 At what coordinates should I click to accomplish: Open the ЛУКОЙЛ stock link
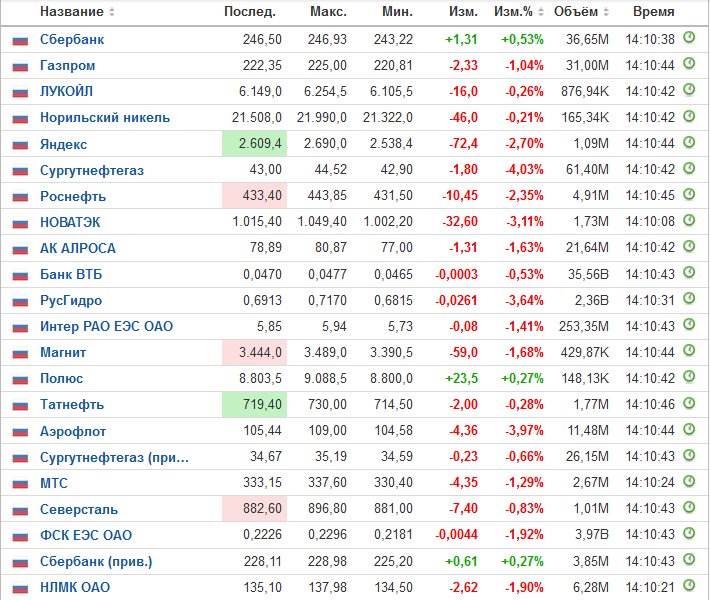(x=67, y=91)
